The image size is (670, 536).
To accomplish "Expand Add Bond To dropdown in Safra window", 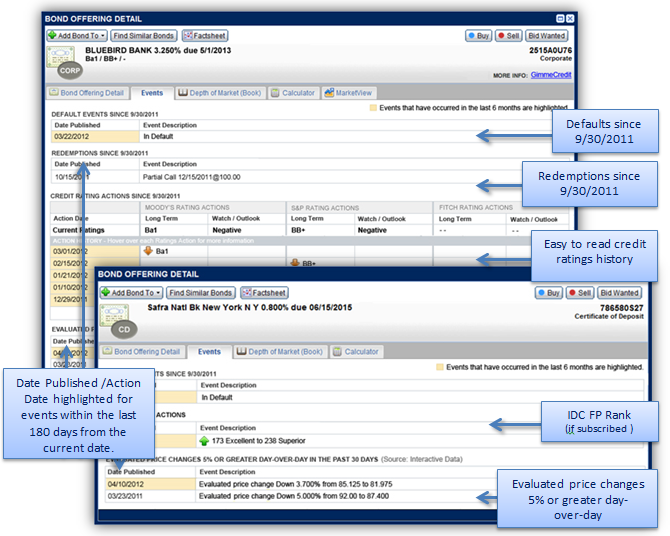I will (131, 293).
